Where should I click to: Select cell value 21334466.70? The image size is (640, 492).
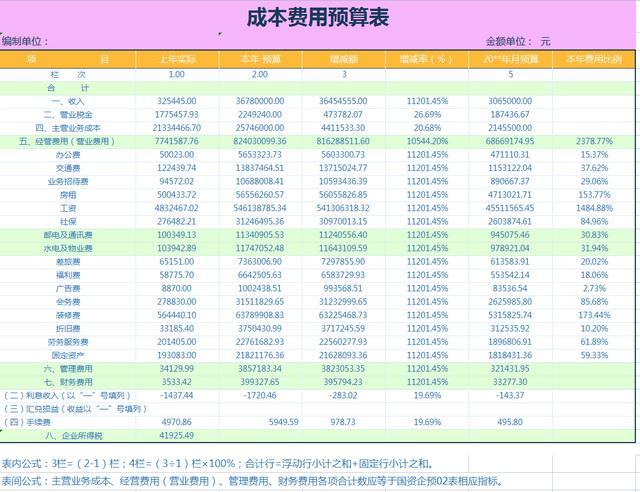pyautogui.click(x=177, y=128)
